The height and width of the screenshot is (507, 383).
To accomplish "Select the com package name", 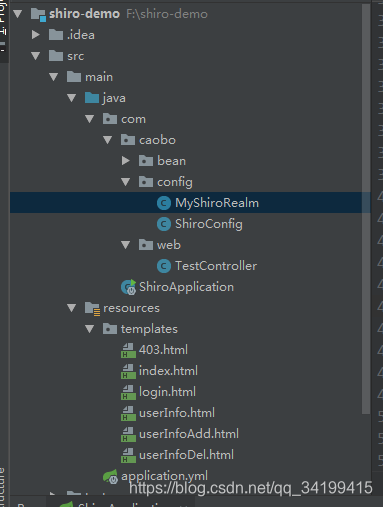I will tap(133, 119).
